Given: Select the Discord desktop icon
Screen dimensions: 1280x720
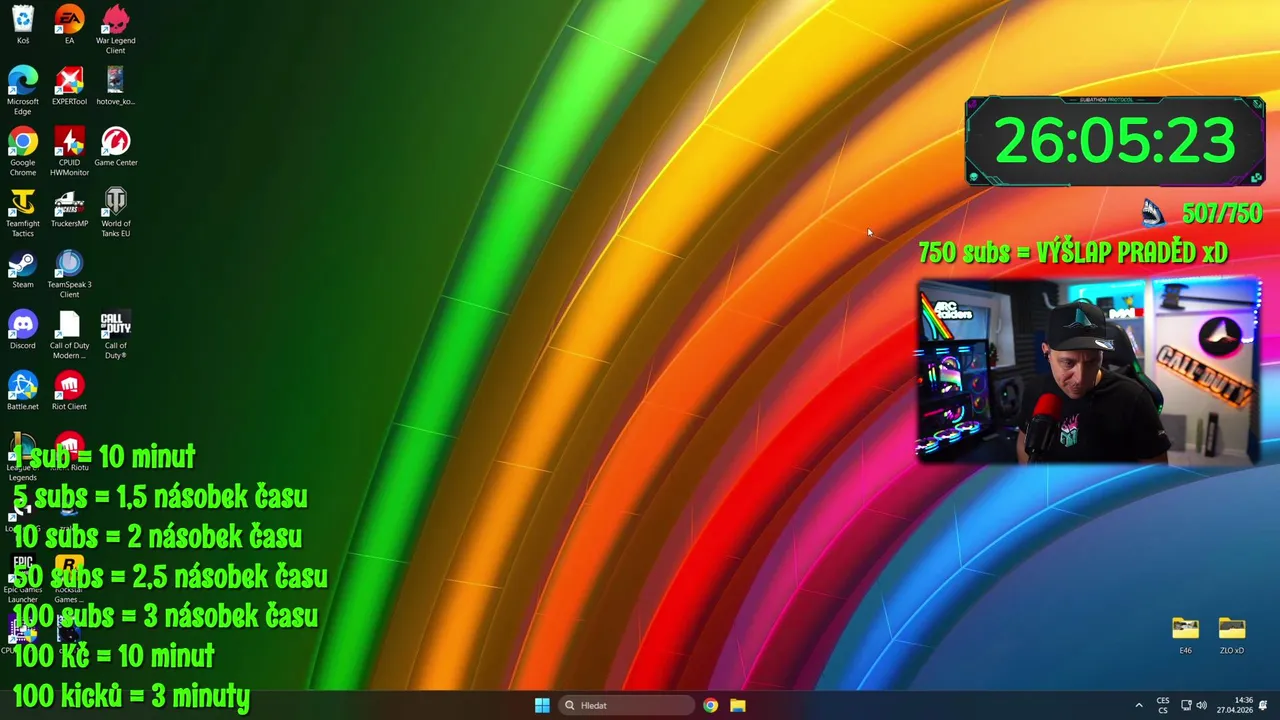Looking at the screenshot, I should click(x=23, y=330).
